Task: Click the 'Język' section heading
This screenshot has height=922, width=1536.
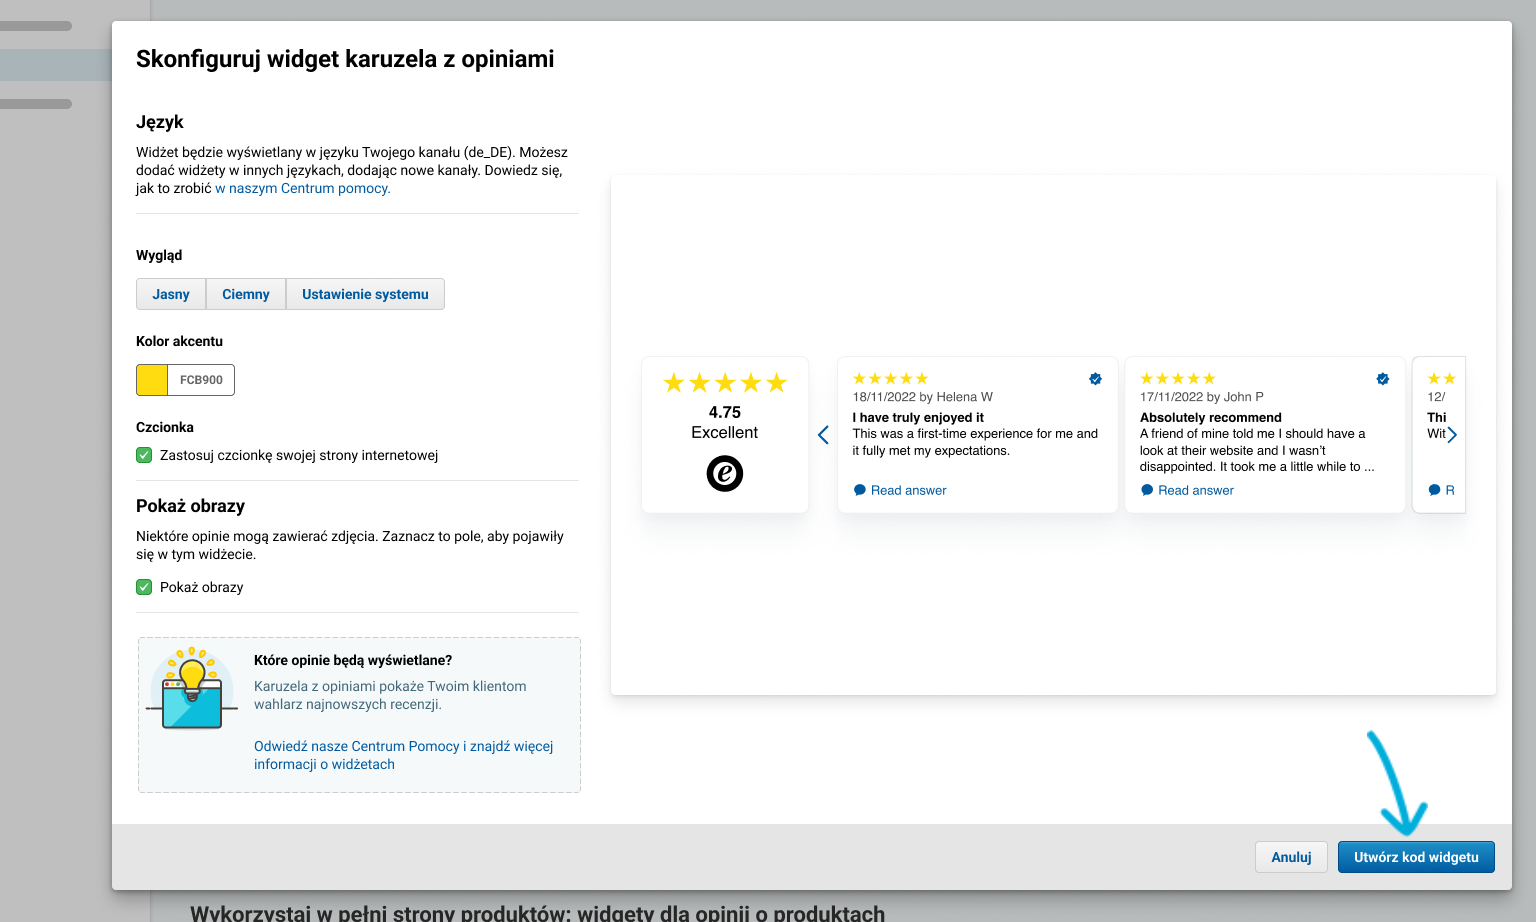Action: pyautogui.click(x=160, y=122)
